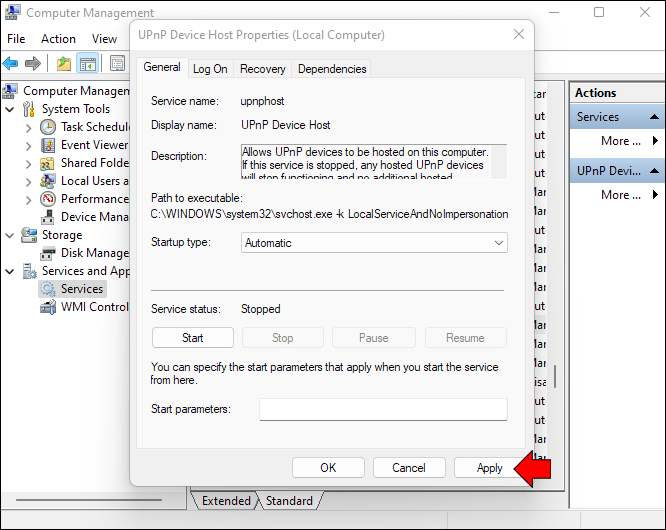Viewport: 666px width, 530px height.
Task: Toggle the Show/Hide Console Tree icon
Action: click(87, 64)
